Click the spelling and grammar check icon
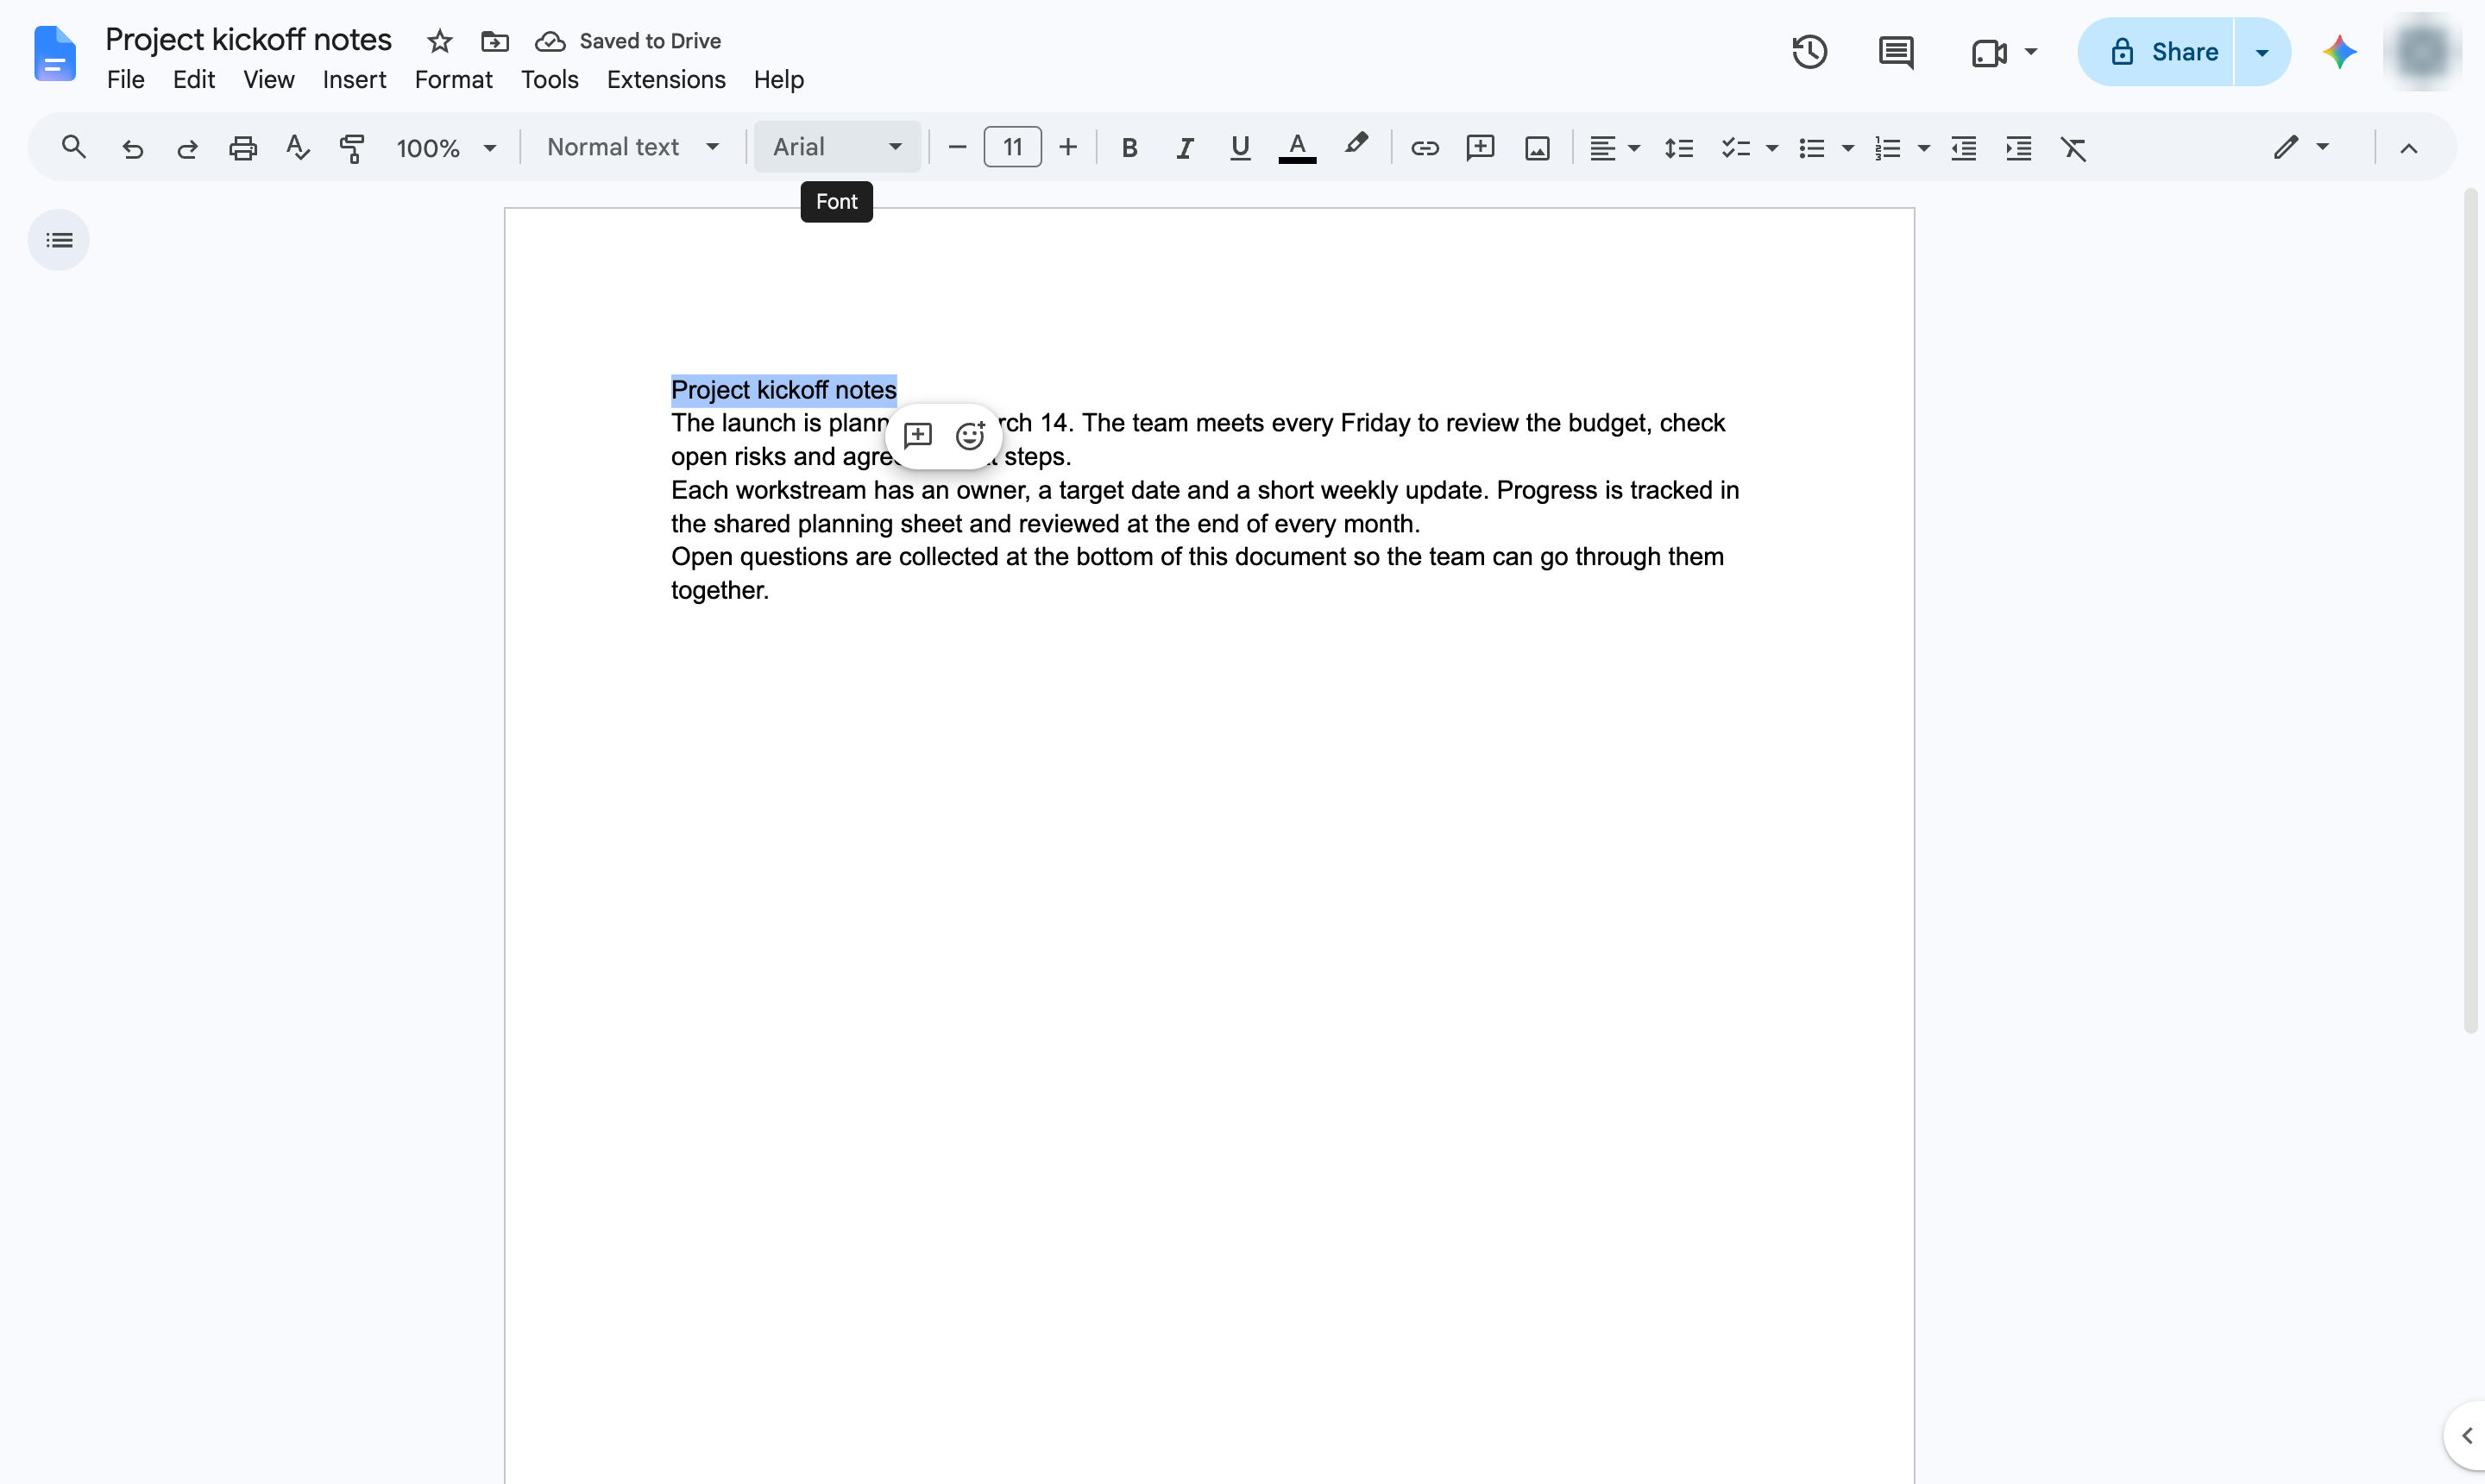The image size is (2485, 1484). point(297,148)
